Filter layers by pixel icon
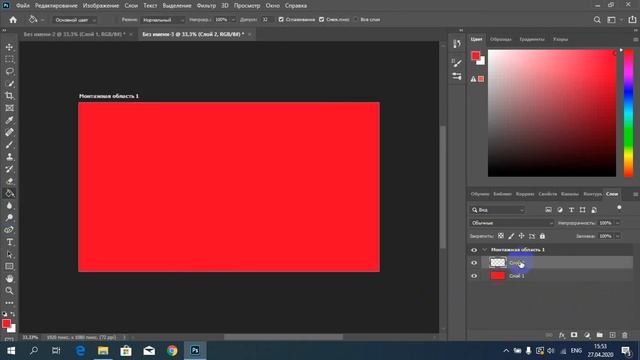 point(548,210)
